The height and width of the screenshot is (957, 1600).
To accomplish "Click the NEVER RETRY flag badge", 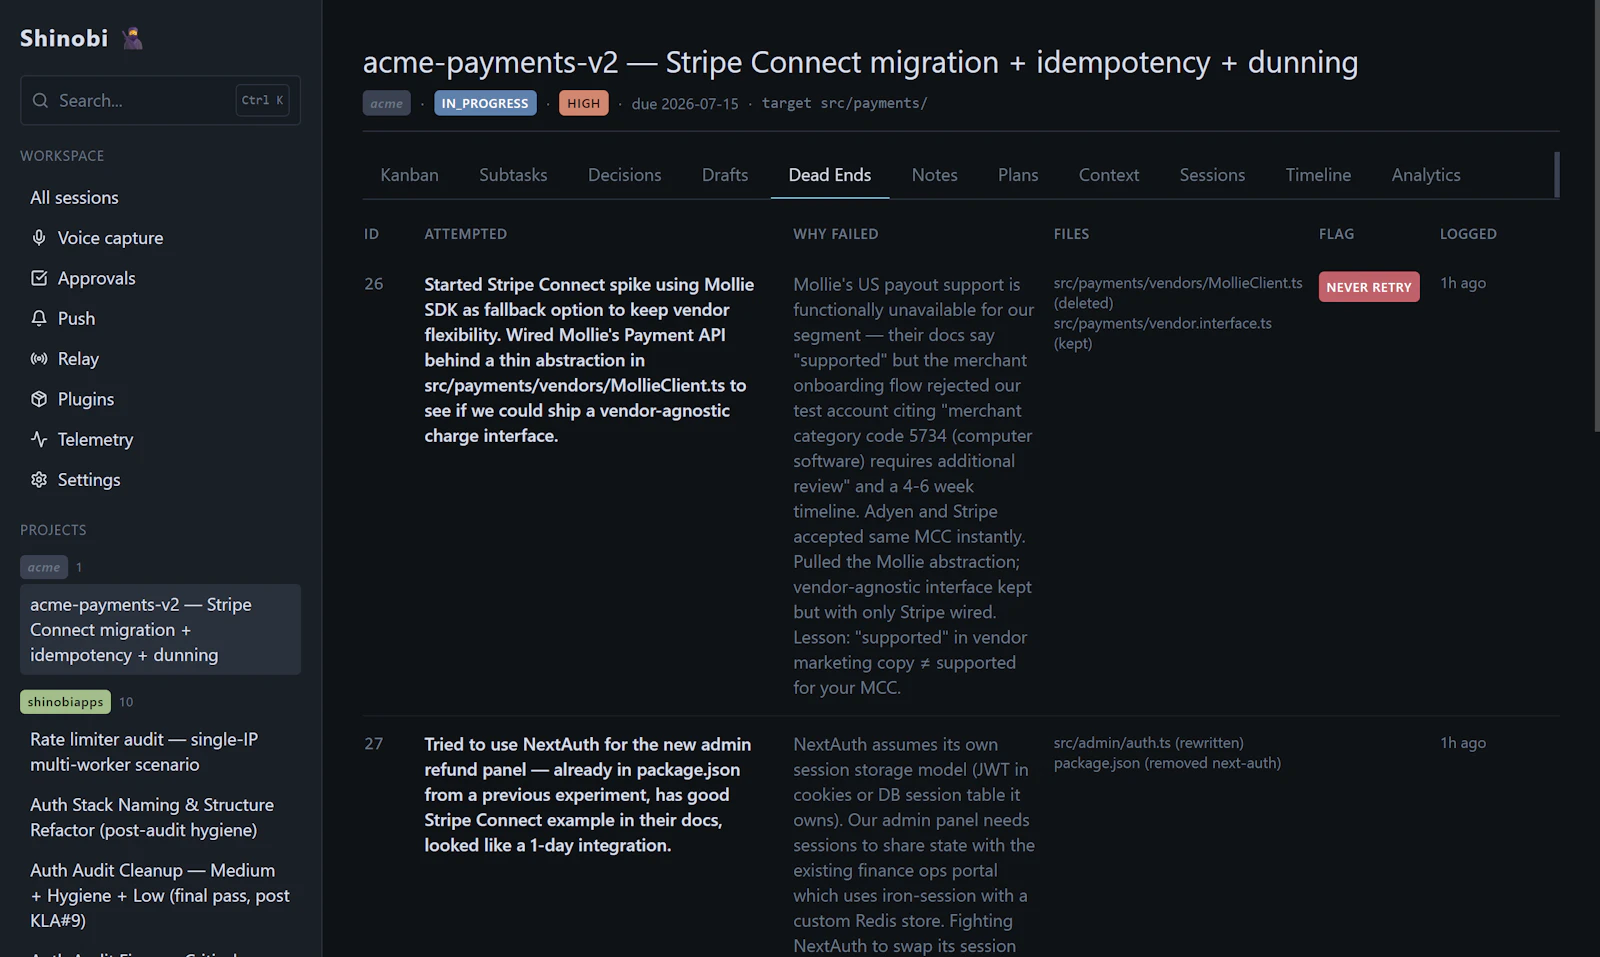I will click(1369, 287).
